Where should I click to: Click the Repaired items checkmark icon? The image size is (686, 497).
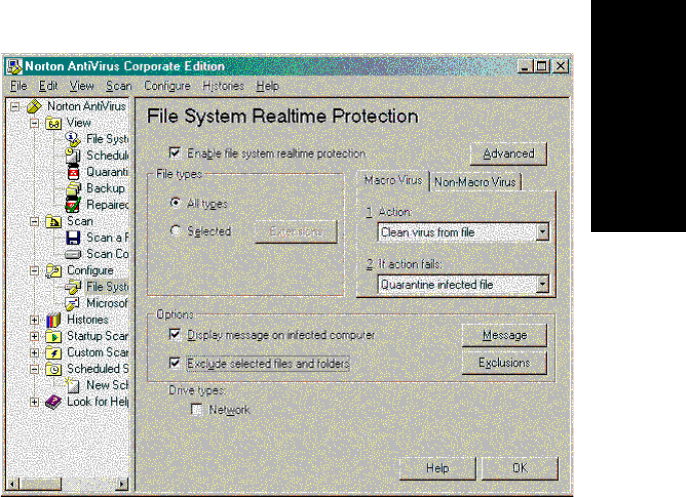tap(73, 205)
